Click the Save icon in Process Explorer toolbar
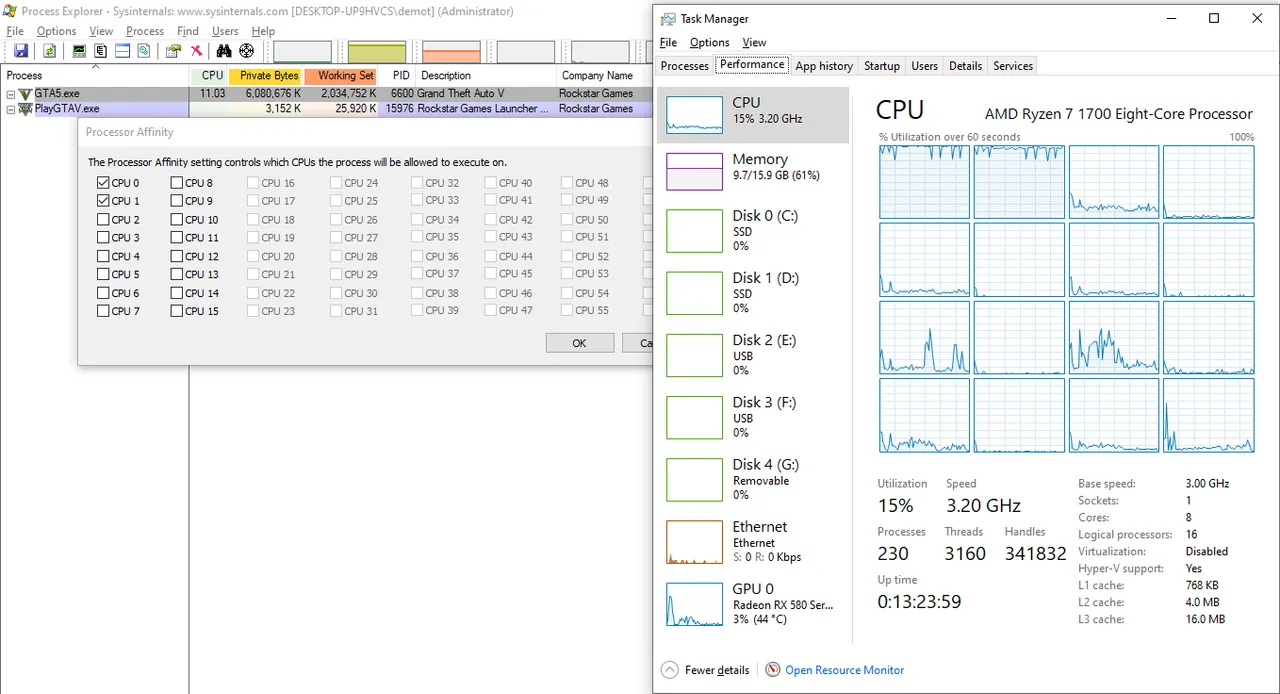1280x694 pixels. pyautogui.click(x=20, y=51)
